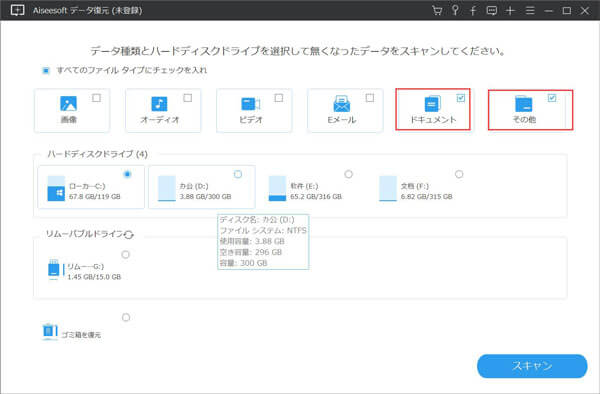Check the ビデオ checkbox
This screenshot has height=394, width=600.
279,98
